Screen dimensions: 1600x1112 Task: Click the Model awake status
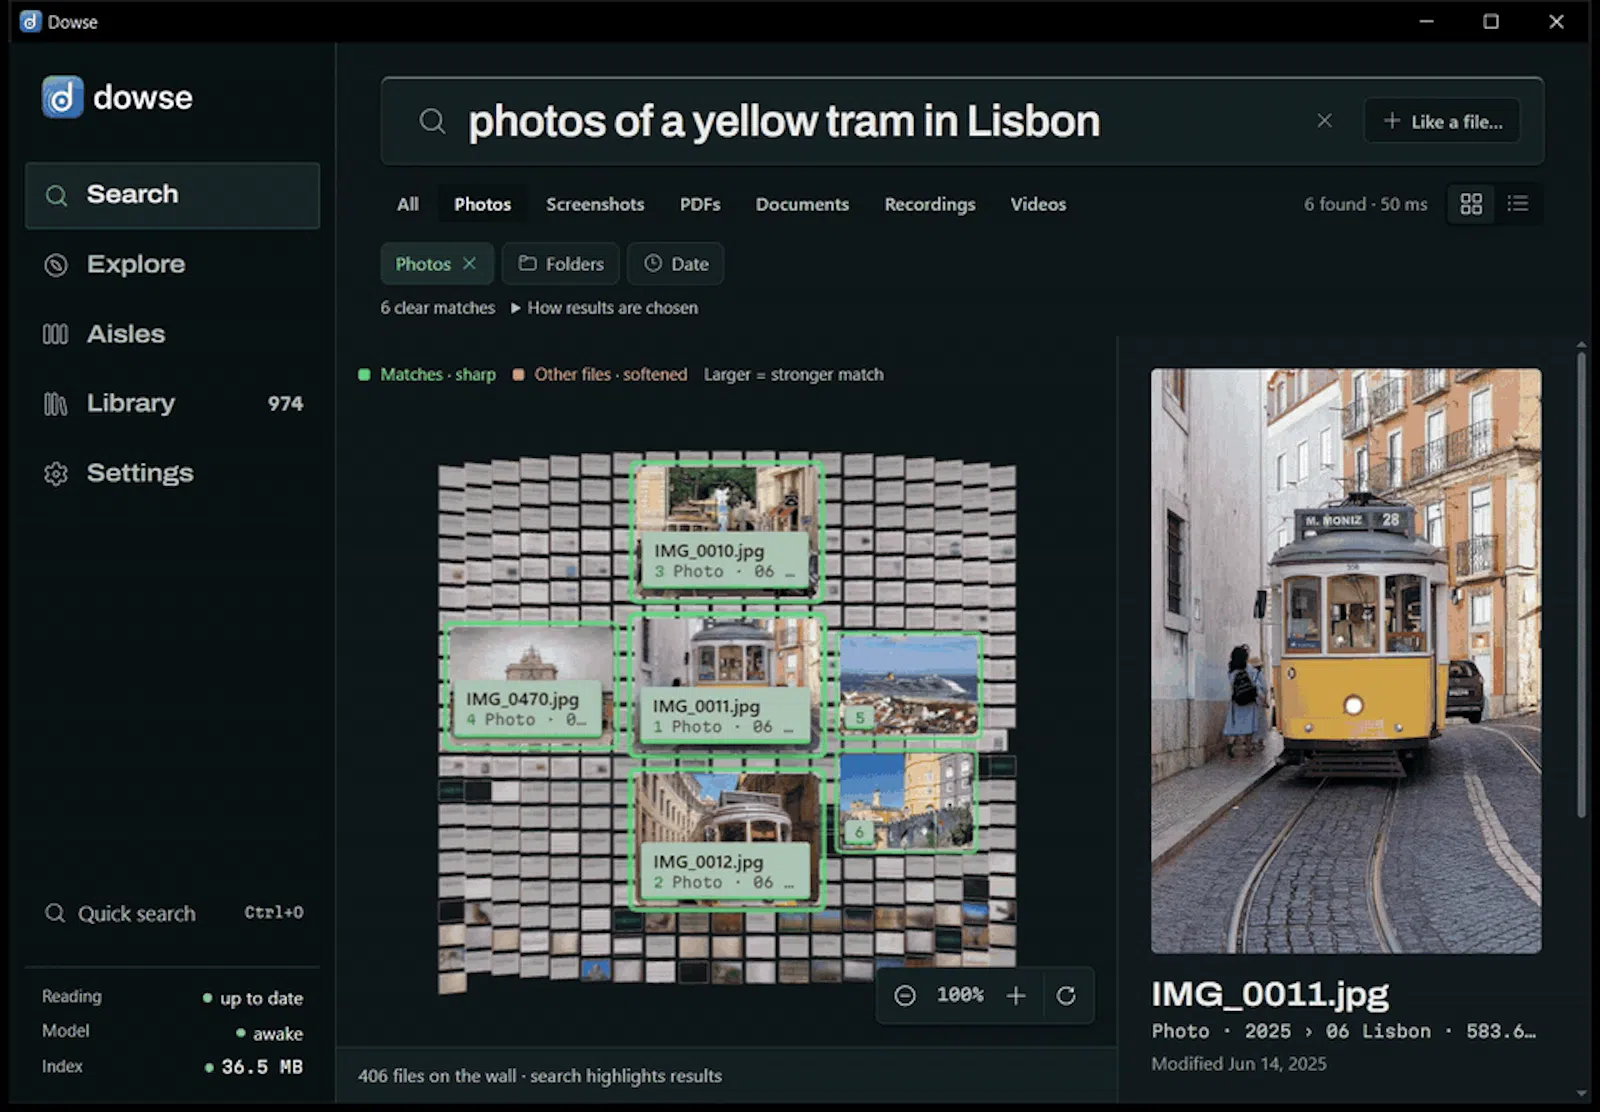[172, 1032]
